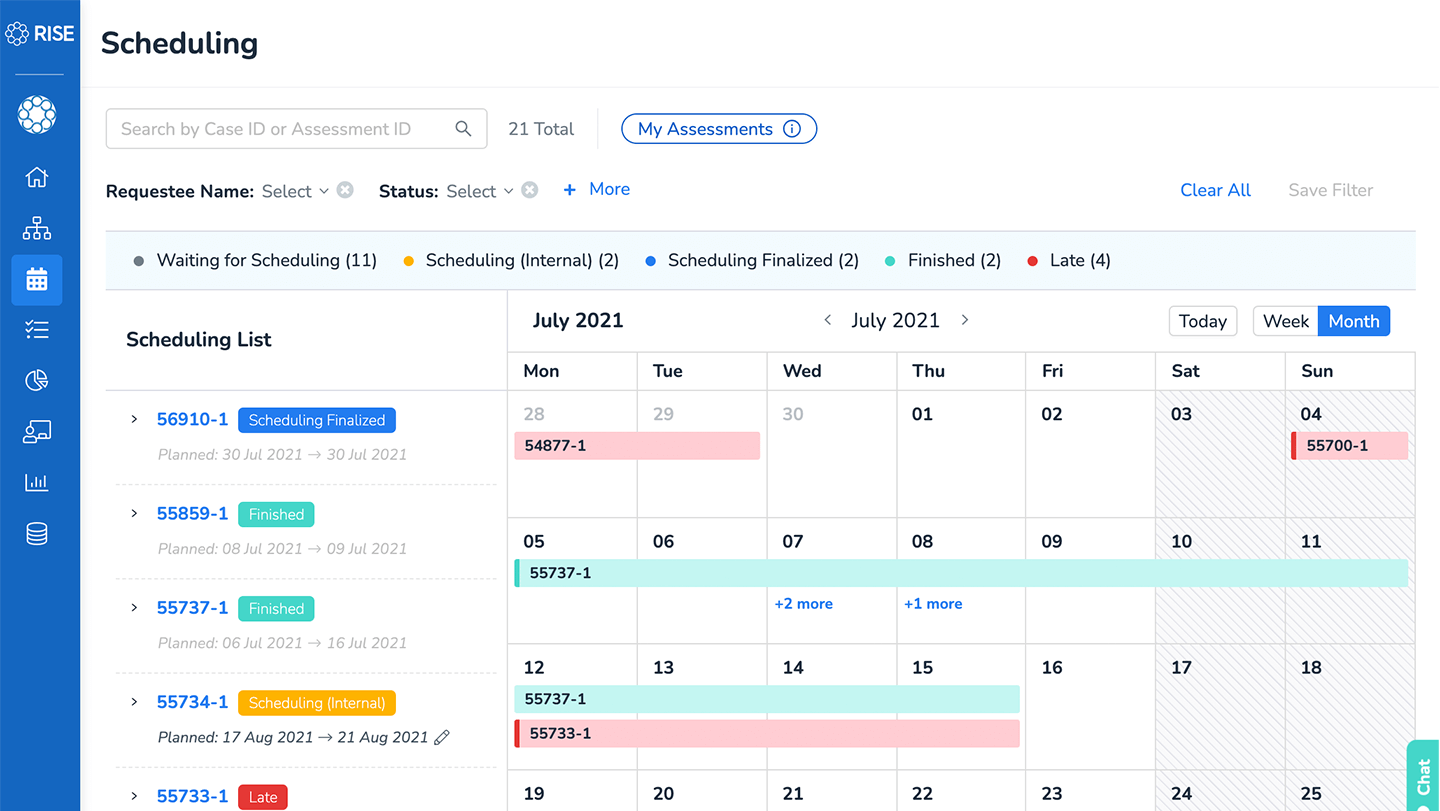Click the Clear All link
This screenshot has height=811, width=1440.
coord(1215,190)
